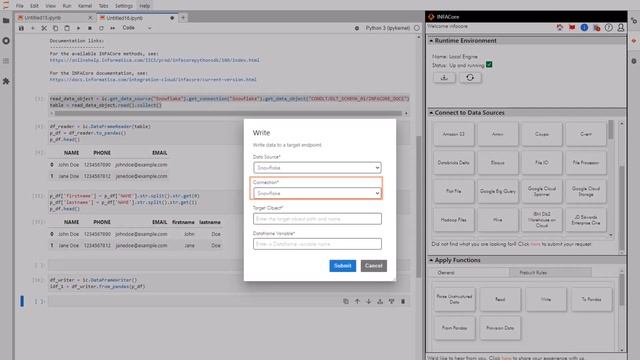640x360 pixels.
Task: Open the View menu
Action: tap(50, 6)
